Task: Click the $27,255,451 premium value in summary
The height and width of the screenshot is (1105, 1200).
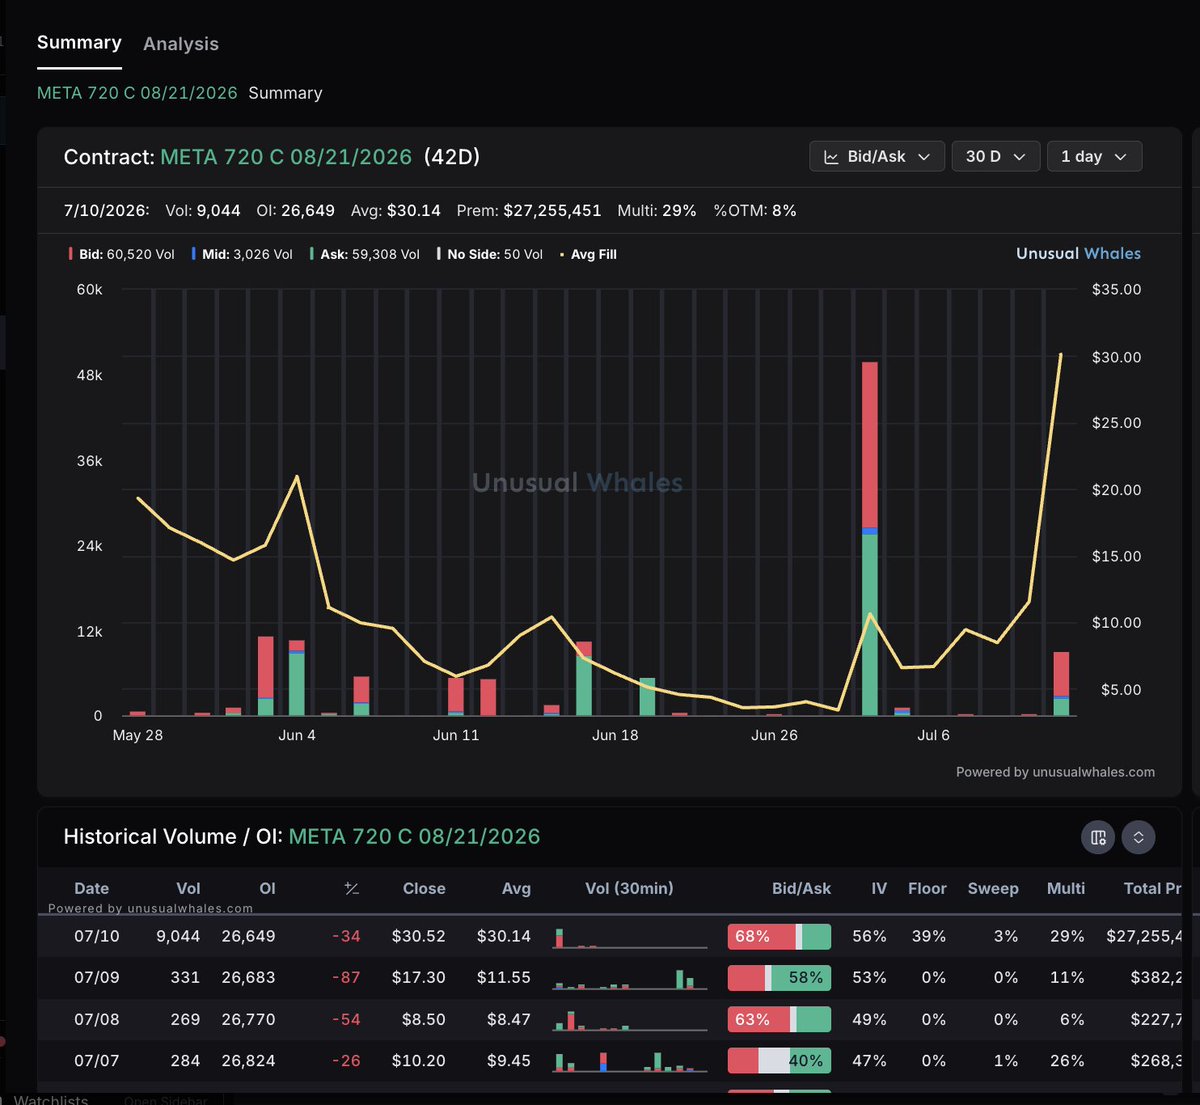Action: point(552,211)
